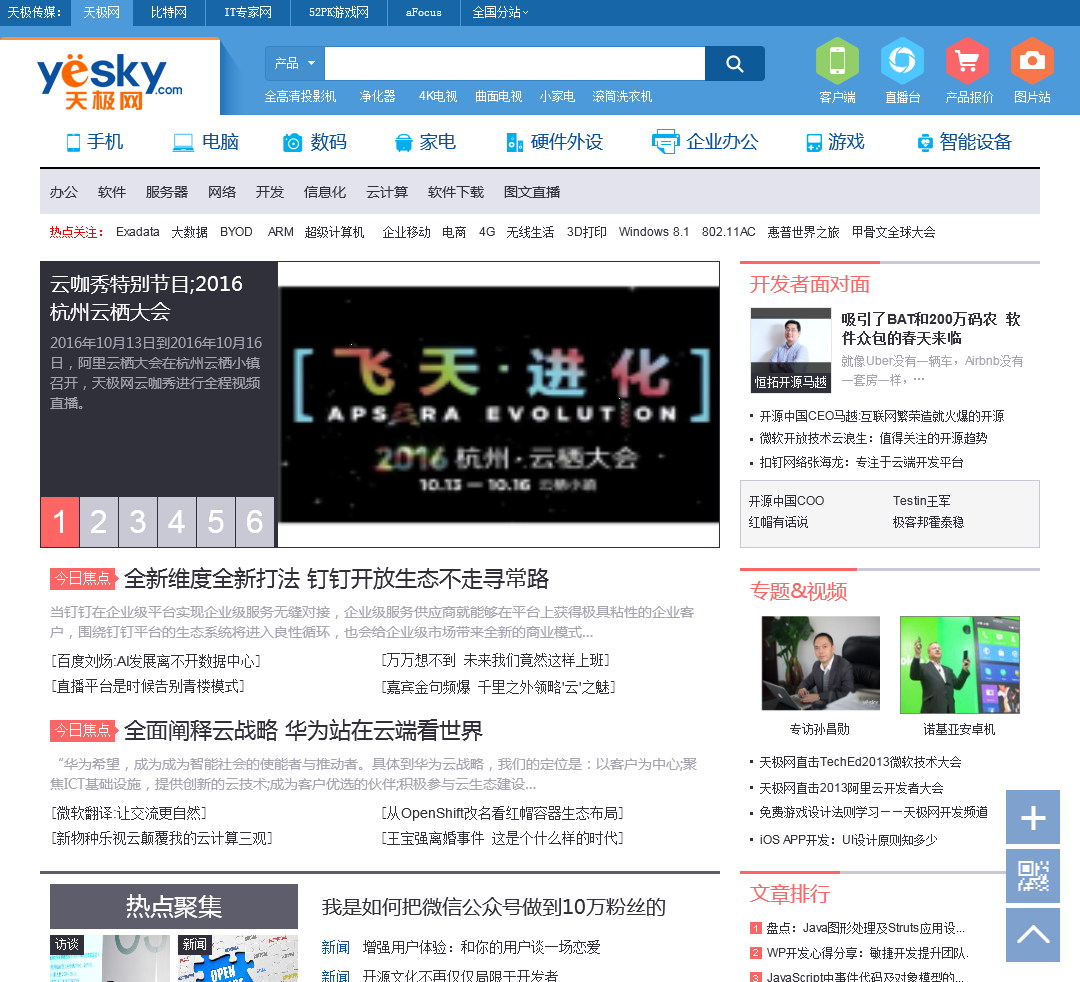Open headline 全面阐释云战略 华为站在云端看世界
Screen dimensions: 1080x982
tap(303, 731)
